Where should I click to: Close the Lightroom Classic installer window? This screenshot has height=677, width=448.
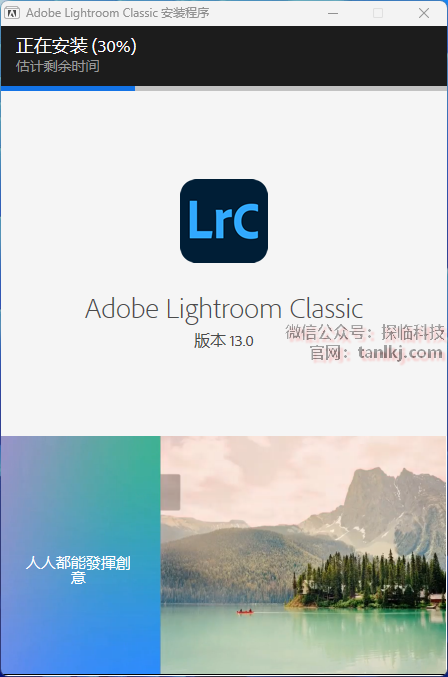coord(424,13)
